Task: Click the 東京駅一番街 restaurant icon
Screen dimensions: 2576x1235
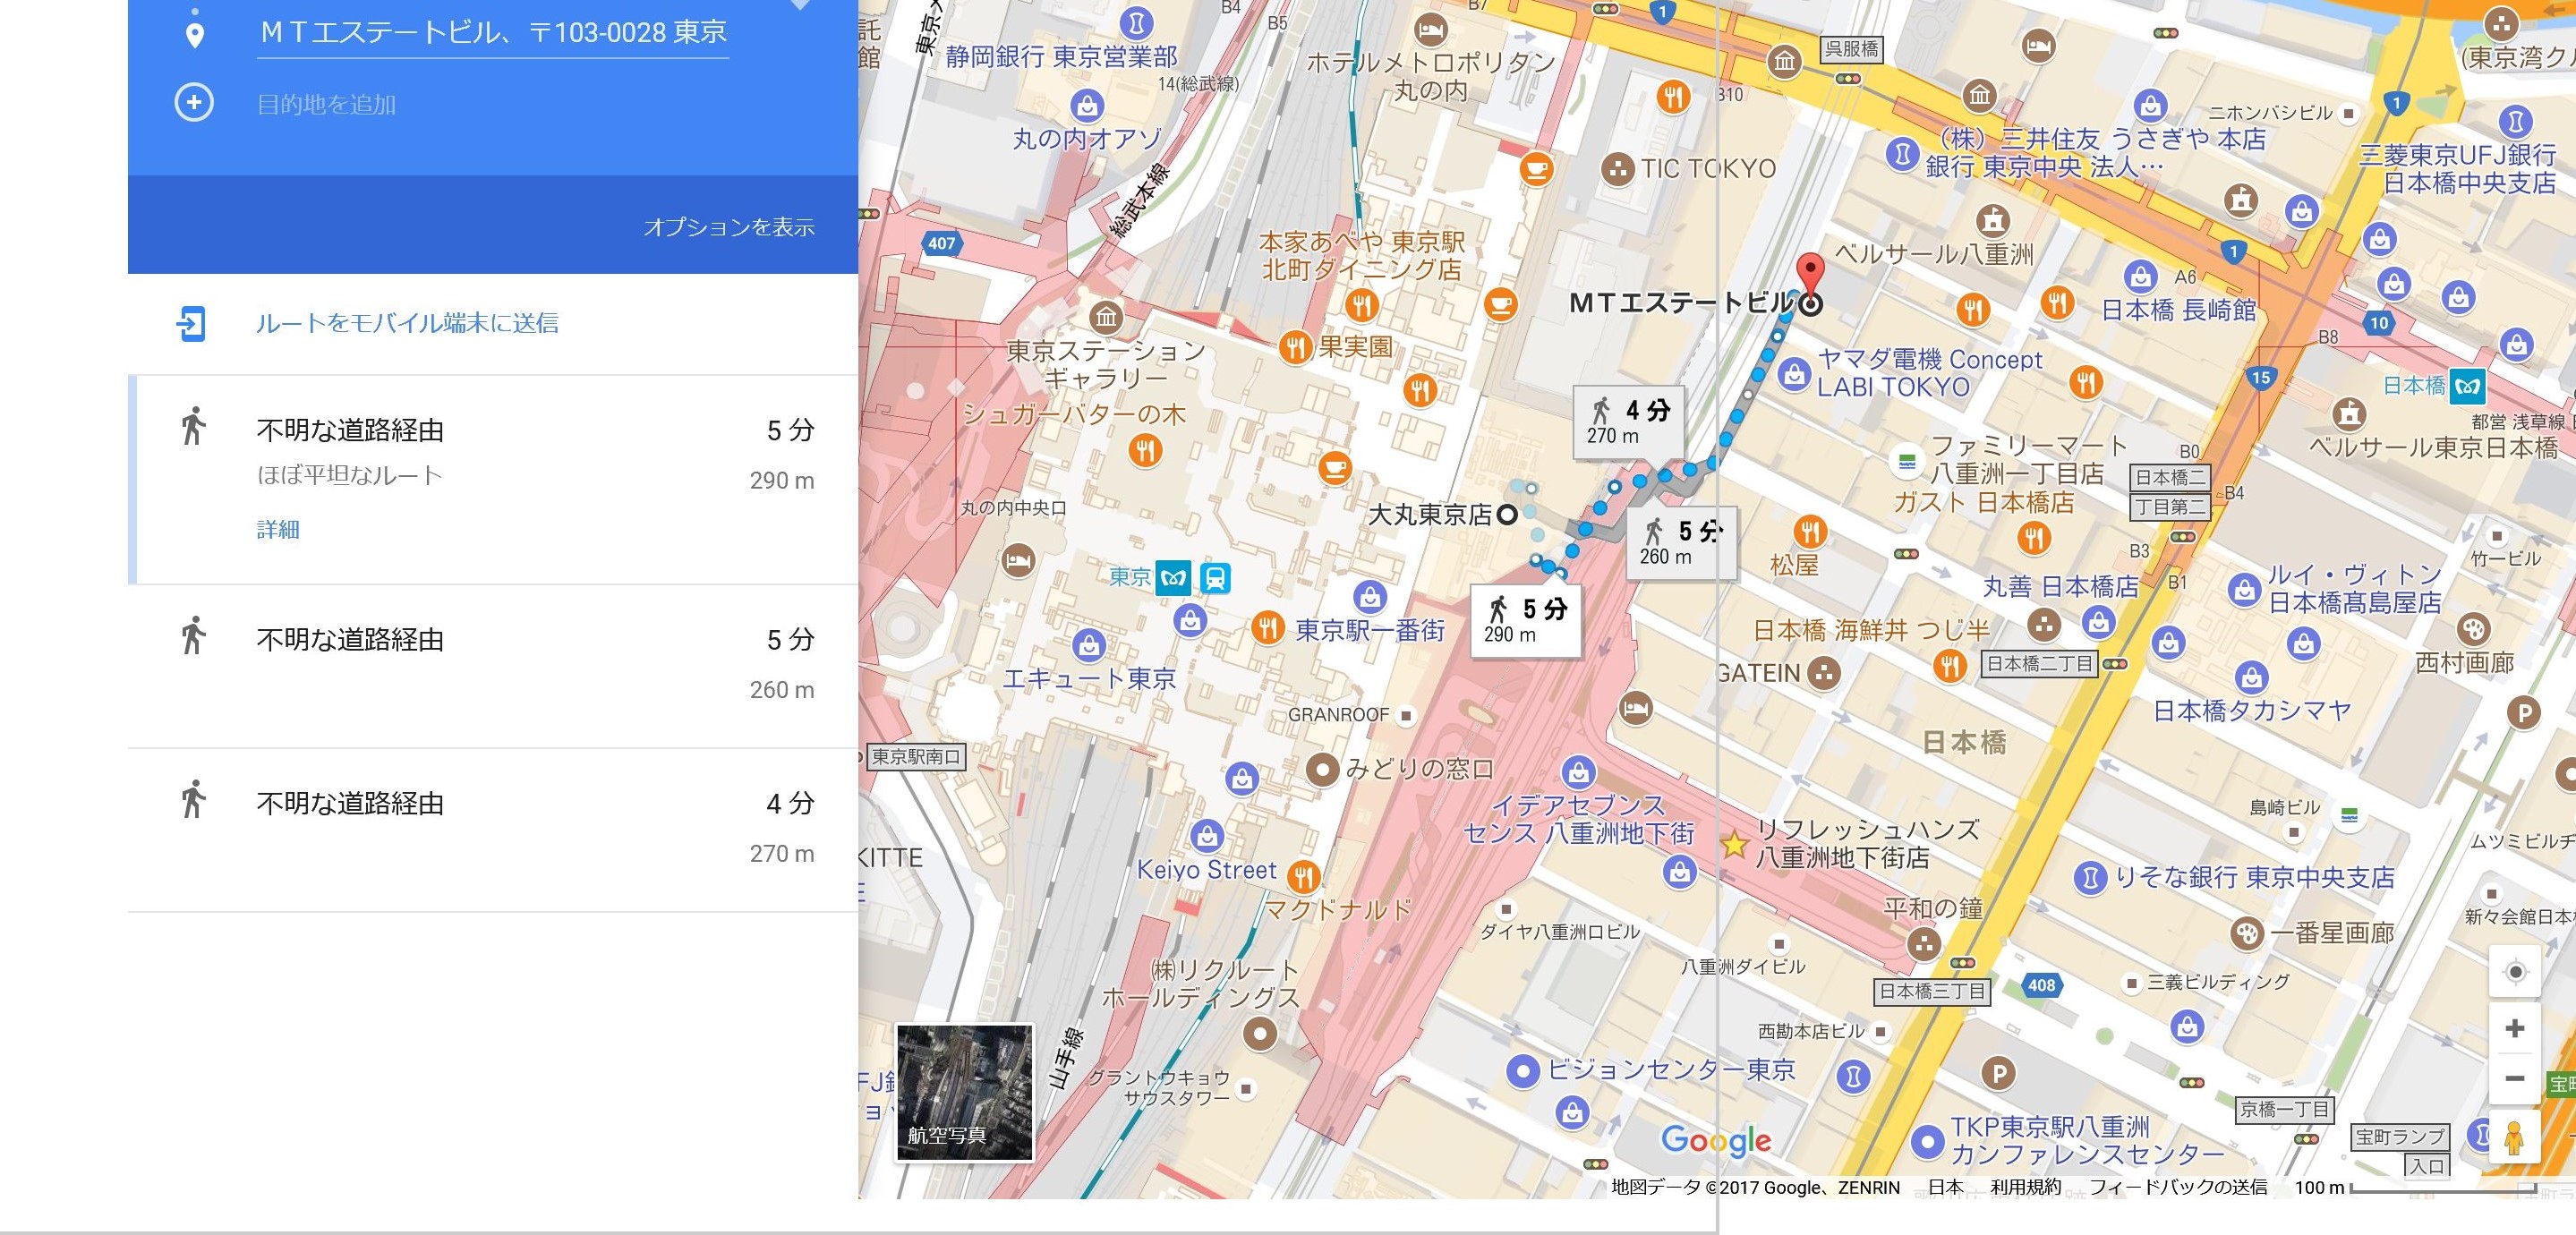Action: 1267,629
